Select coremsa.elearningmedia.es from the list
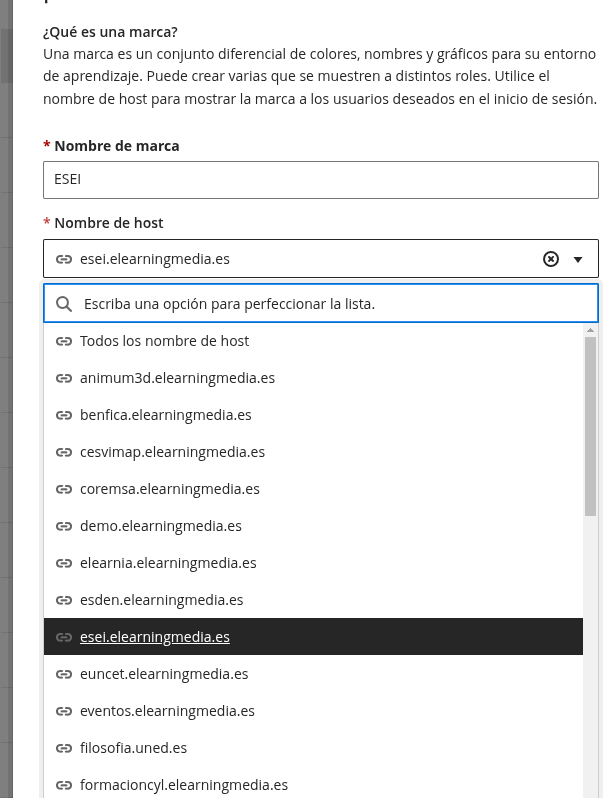Image resolution: width=607 pixels, height=798 pixels. (313, 489)
